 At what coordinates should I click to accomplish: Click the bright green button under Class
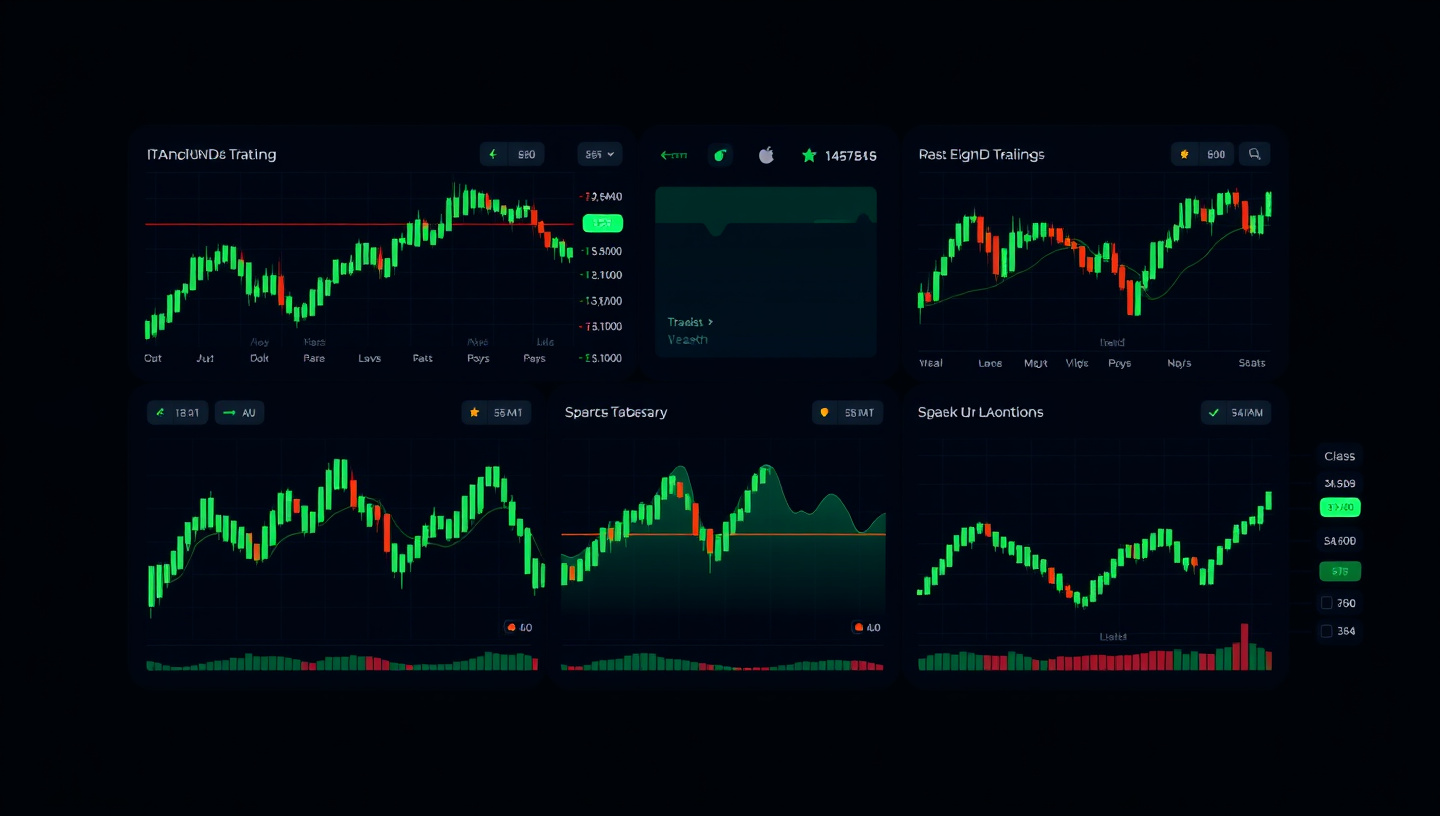[x=1340, y=508]
